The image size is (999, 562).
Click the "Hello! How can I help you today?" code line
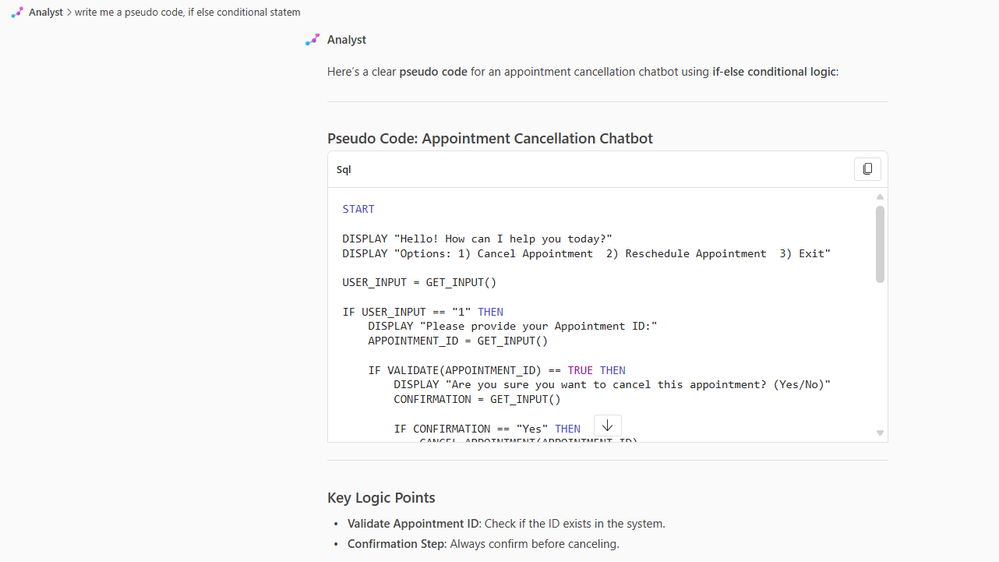coord(477,239)
